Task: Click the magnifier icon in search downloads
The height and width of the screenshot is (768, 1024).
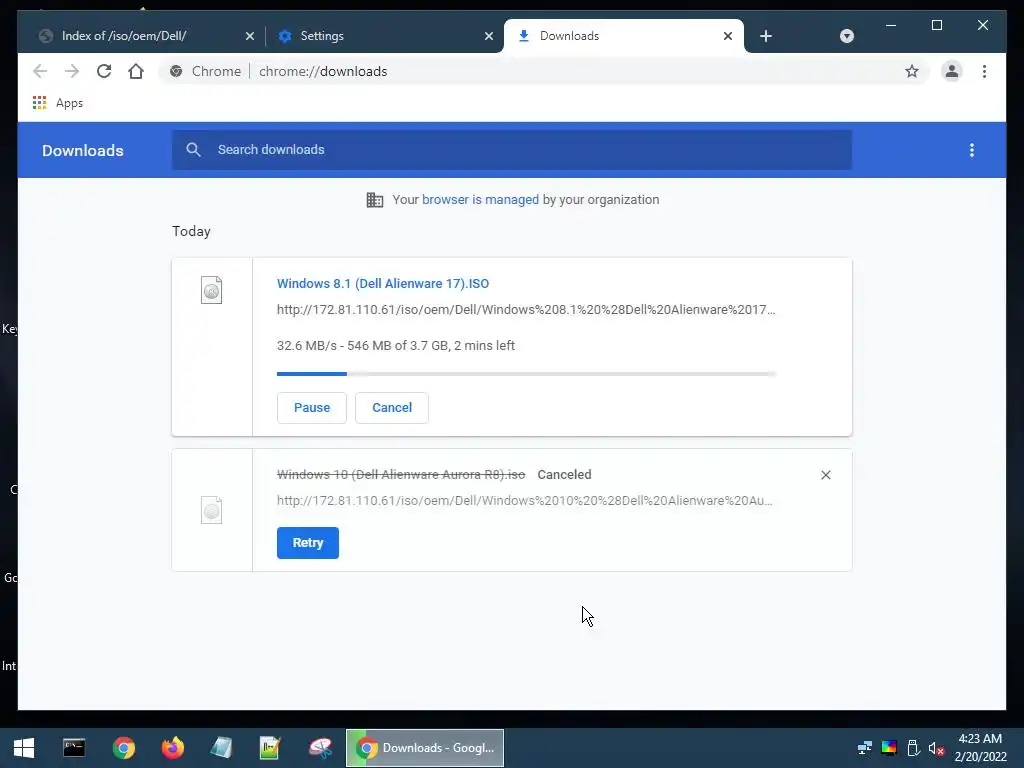Action: (x=193, y=150)
